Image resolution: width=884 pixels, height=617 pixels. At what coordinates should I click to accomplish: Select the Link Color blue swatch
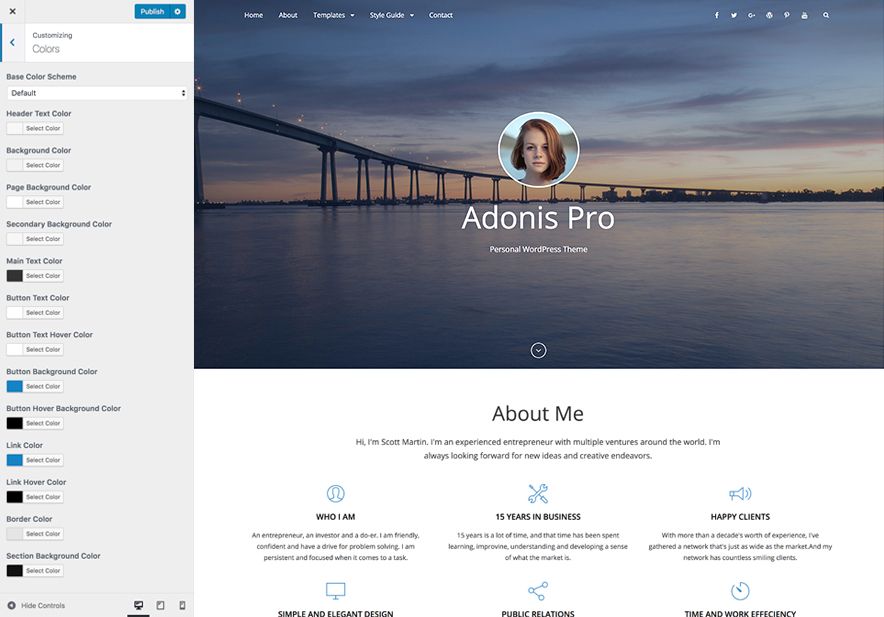click(15, 460)
